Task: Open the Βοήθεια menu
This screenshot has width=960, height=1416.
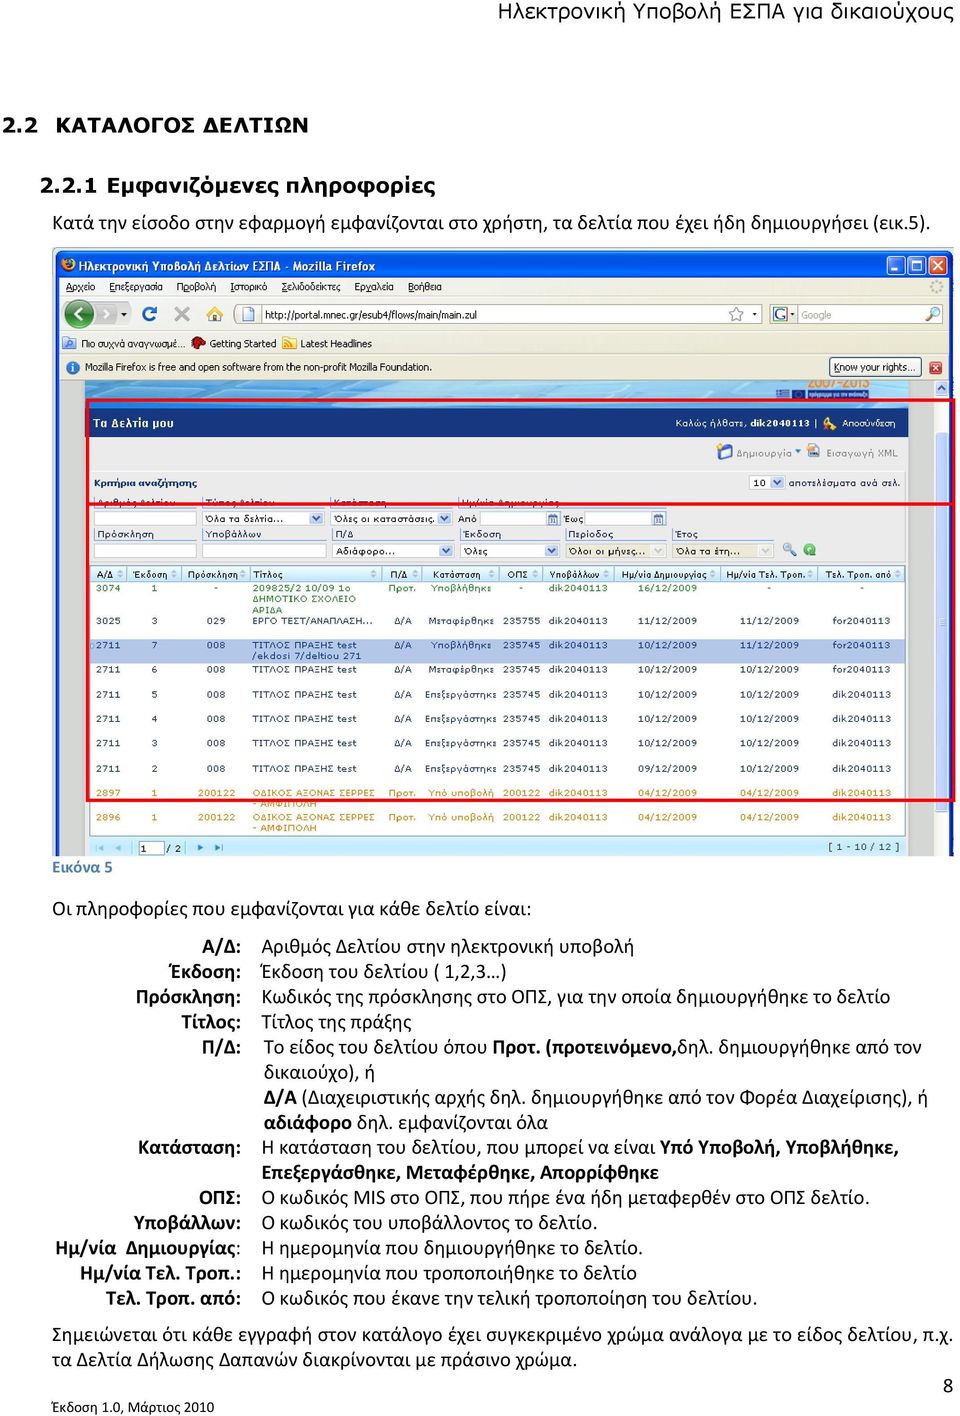Action: click(x=425, y=287)
